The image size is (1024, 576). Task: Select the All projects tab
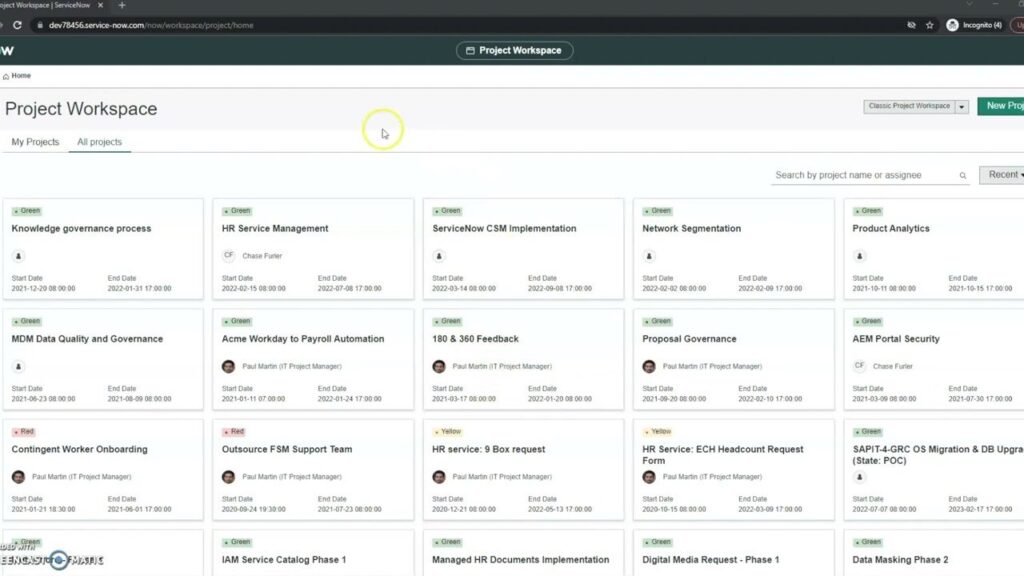(x=99, y=142)
